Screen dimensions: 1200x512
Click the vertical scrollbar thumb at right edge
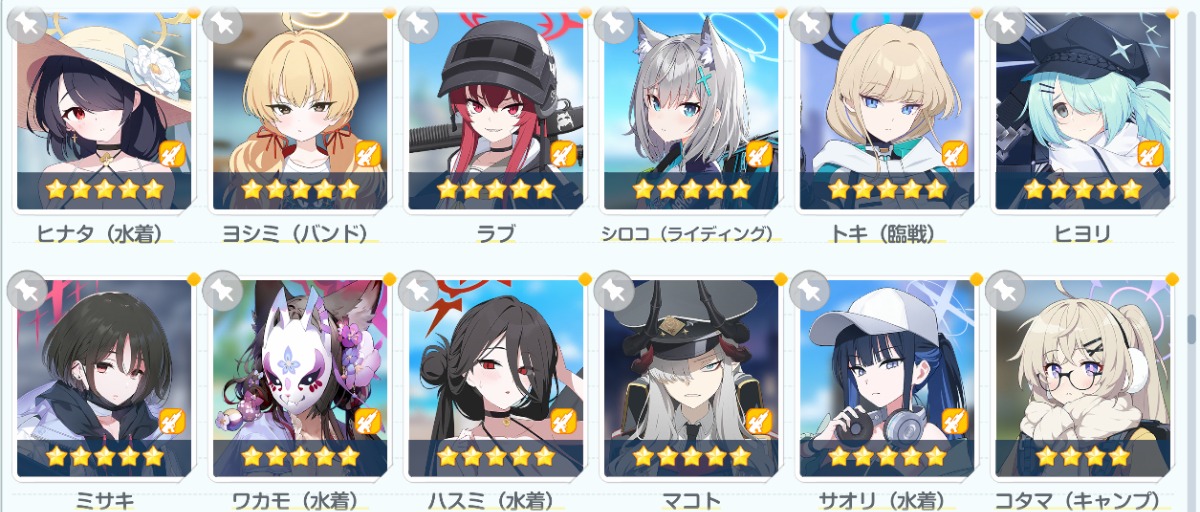tap(1192, 332)
